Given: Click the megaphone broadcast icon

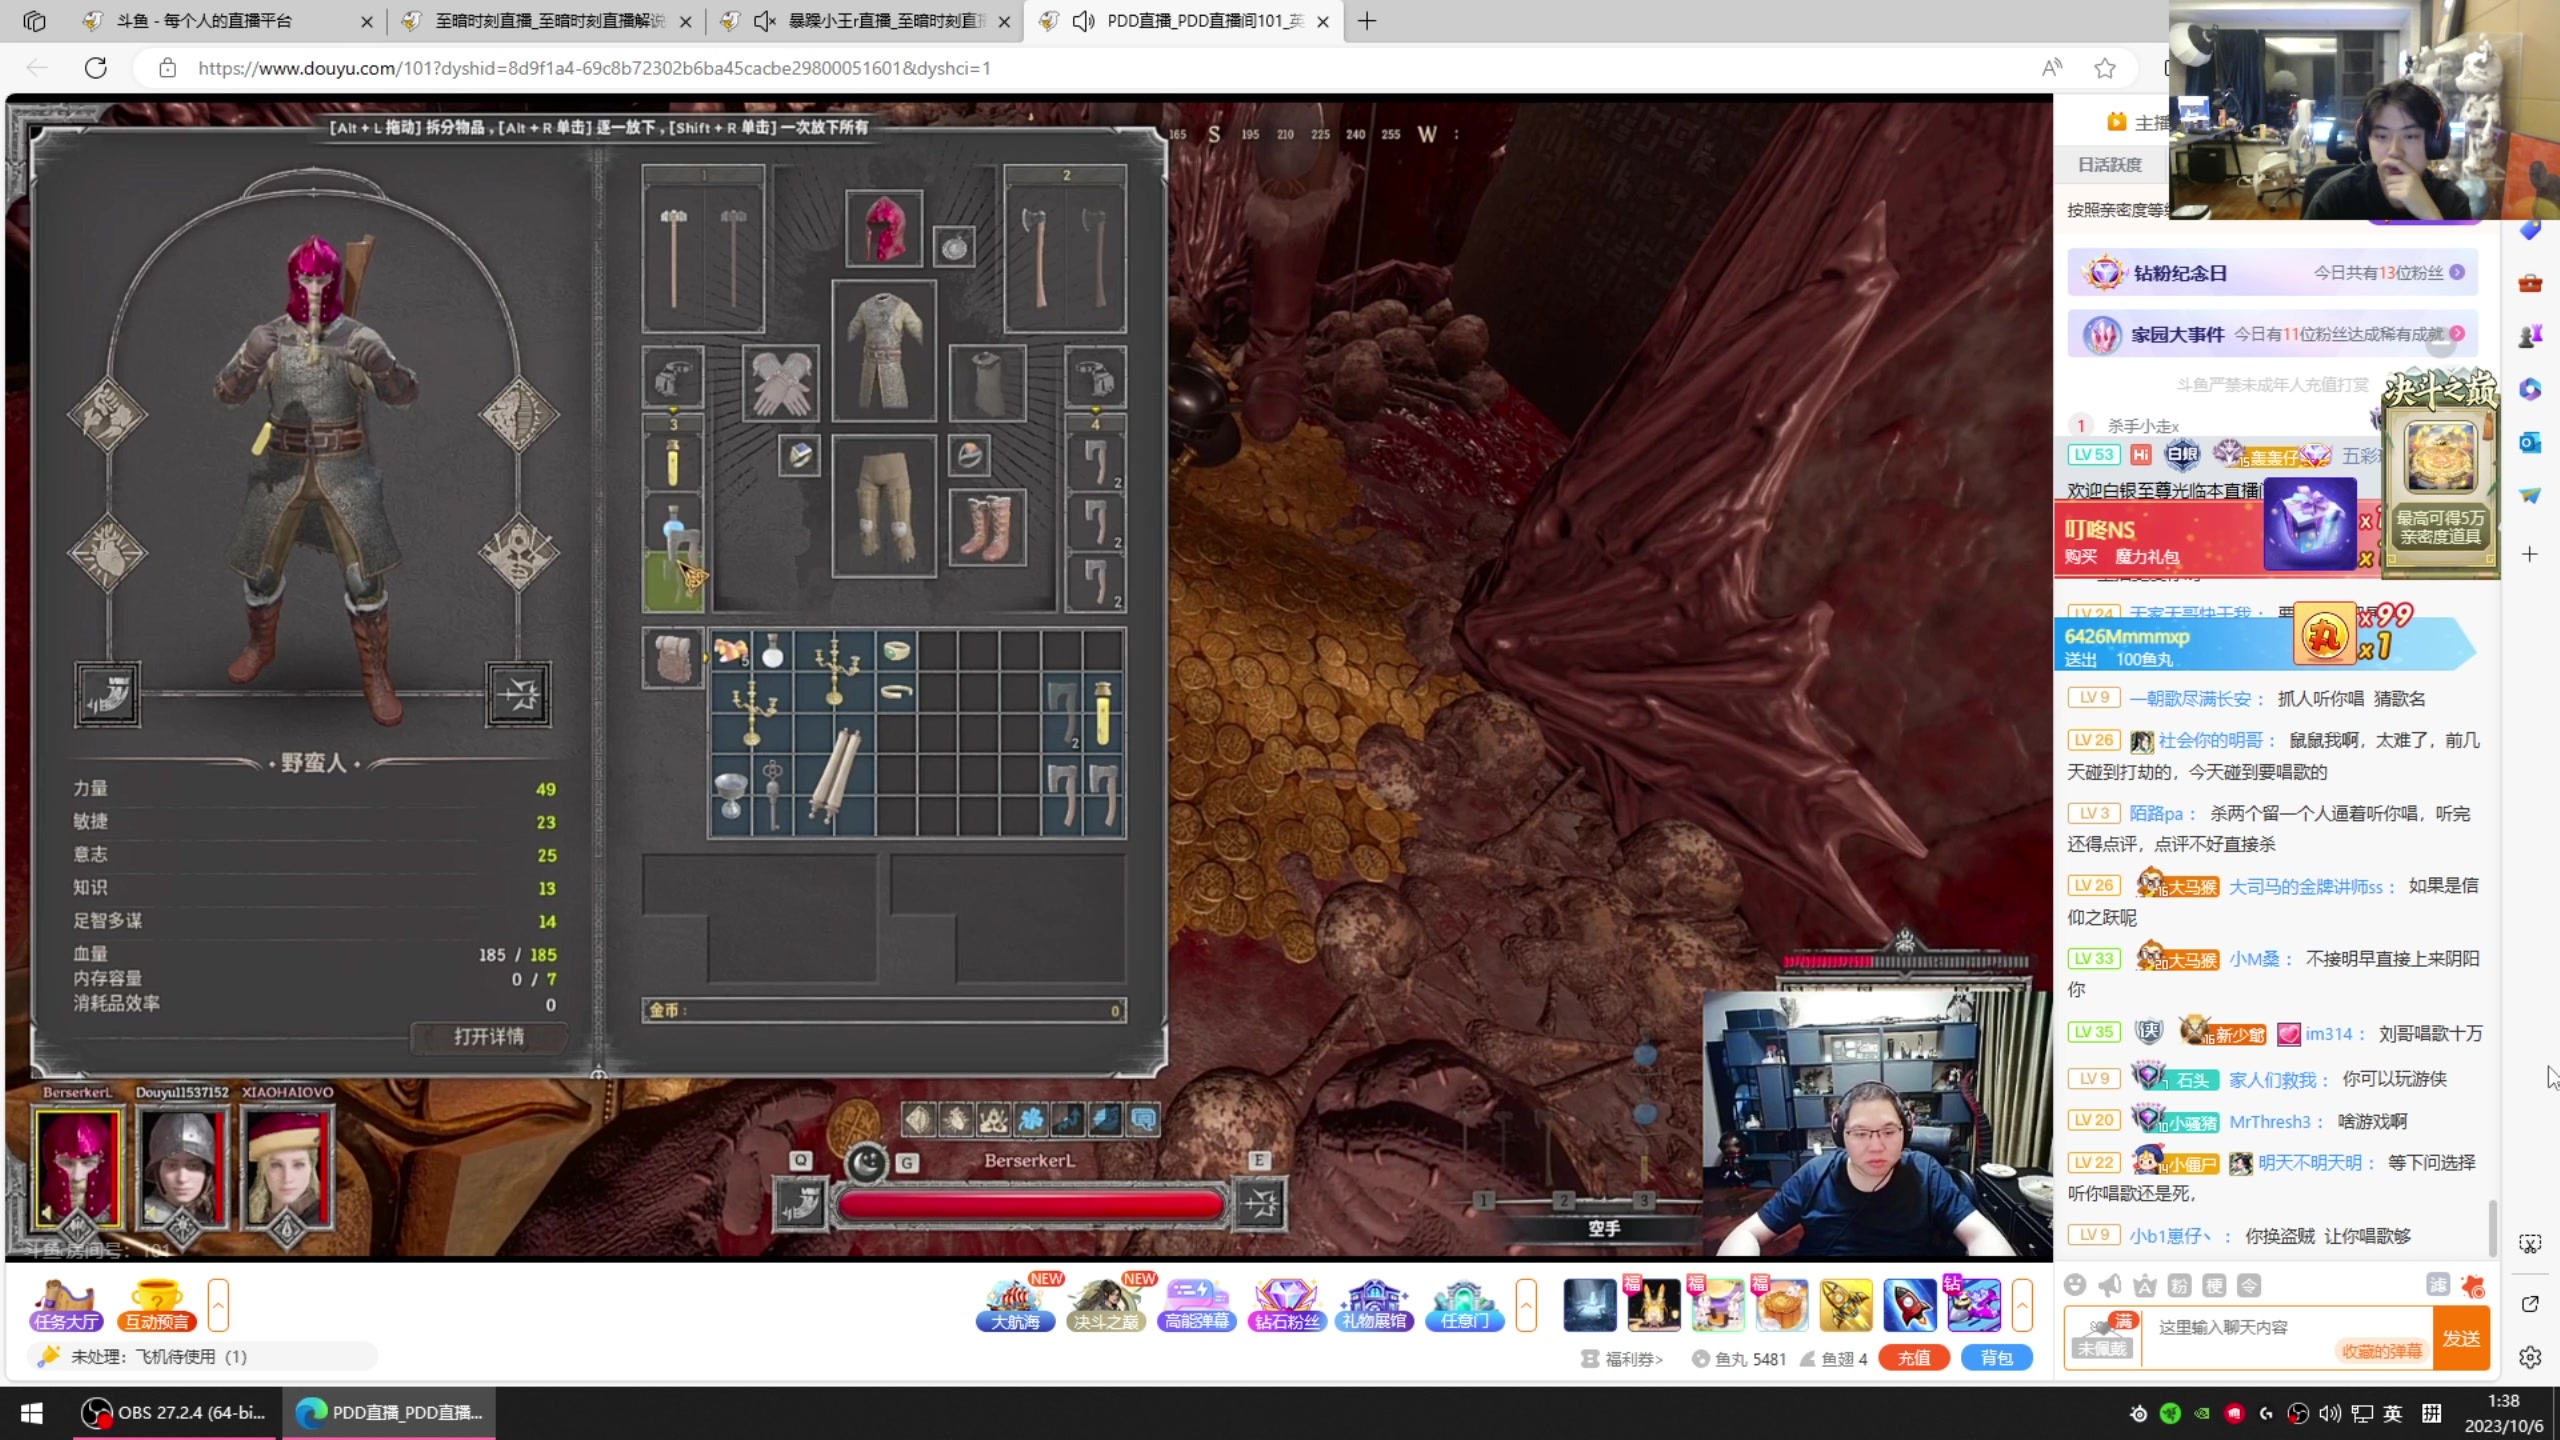Looking at the screenshot, I should [2110, 1285].
